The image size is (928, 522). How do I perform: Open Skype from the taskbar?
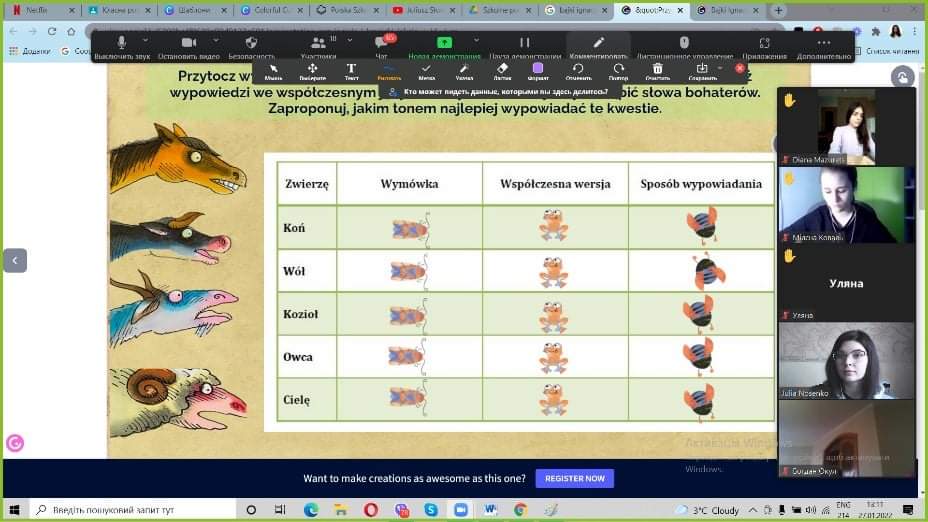click(x=431, y=510)
